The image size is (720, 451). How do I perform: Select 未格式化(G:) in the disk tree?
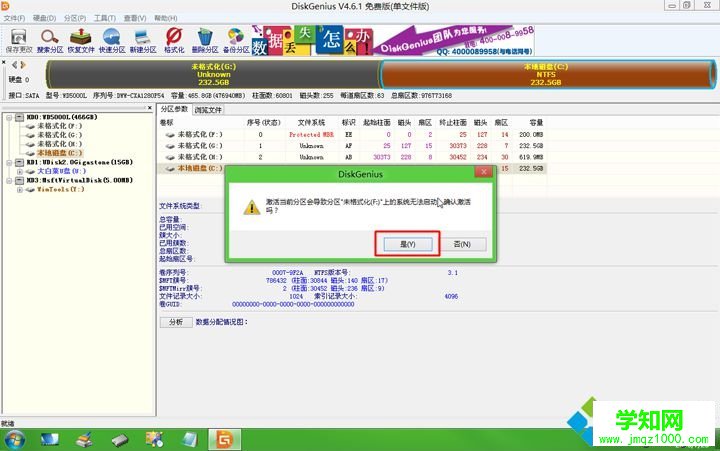60,135
